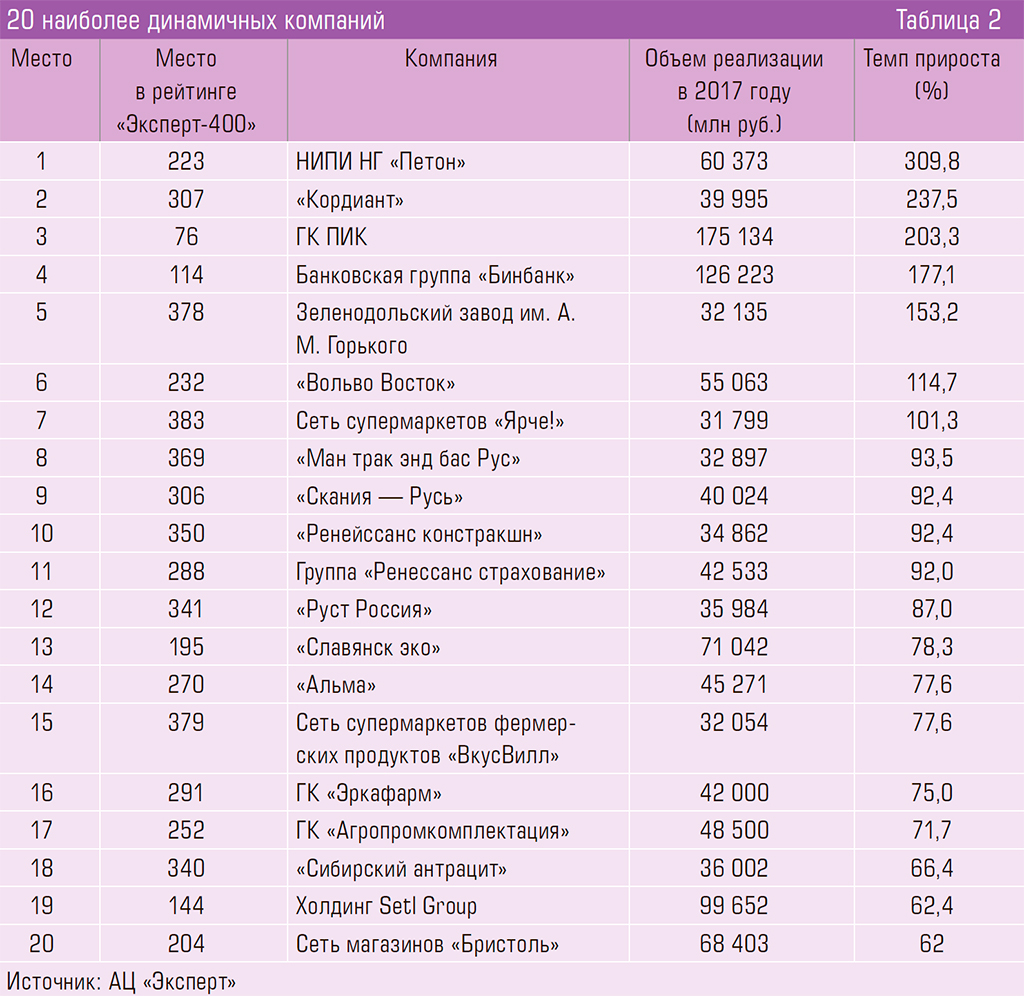
Task: Click the sales value '99 652'
Action: pyautogui.click(x=734, y=907)
